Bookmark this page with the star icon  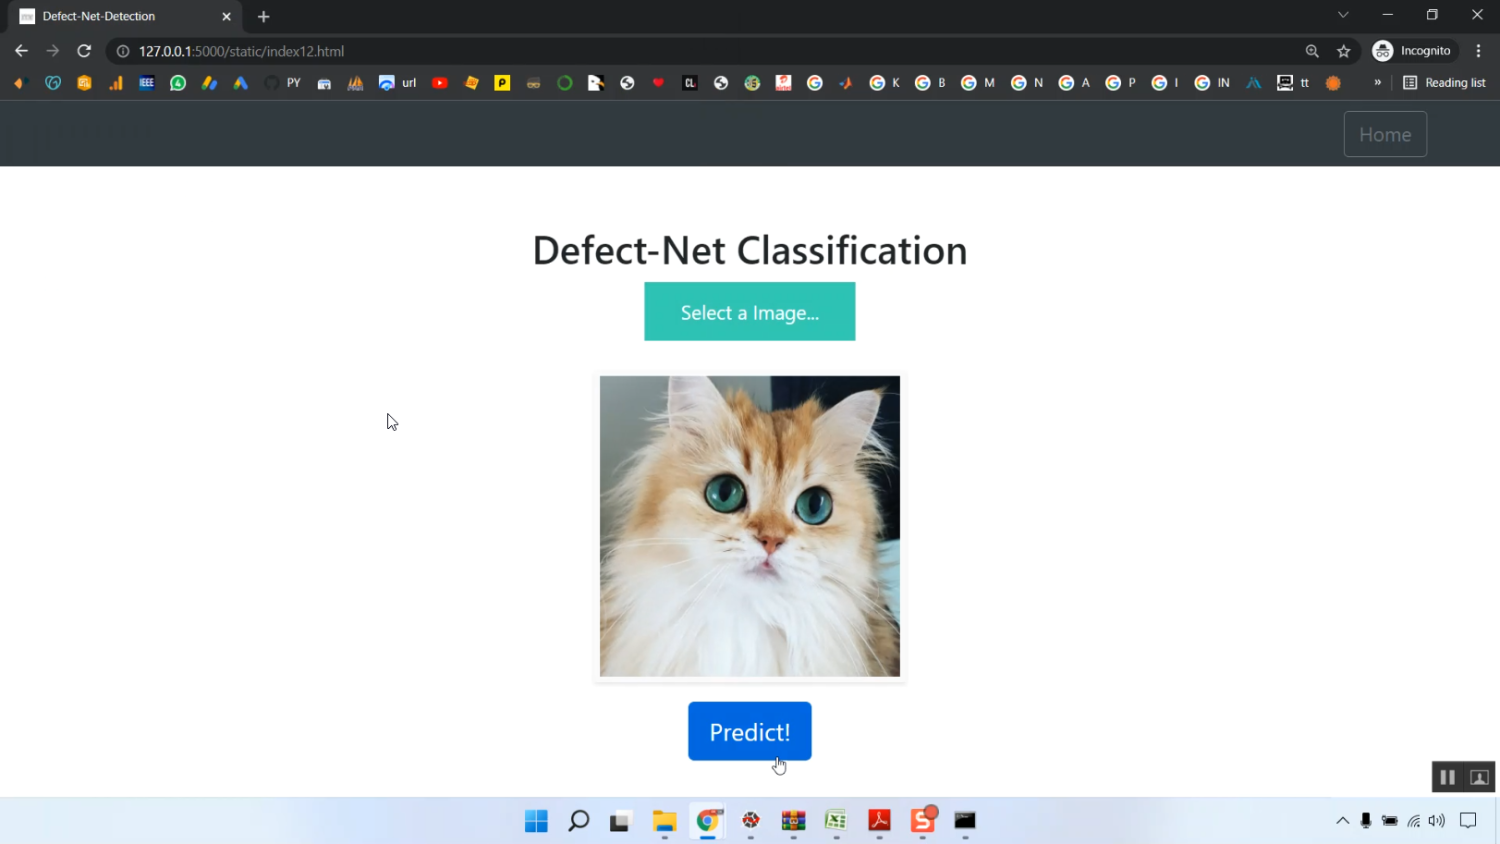(x=1344, y=51)
